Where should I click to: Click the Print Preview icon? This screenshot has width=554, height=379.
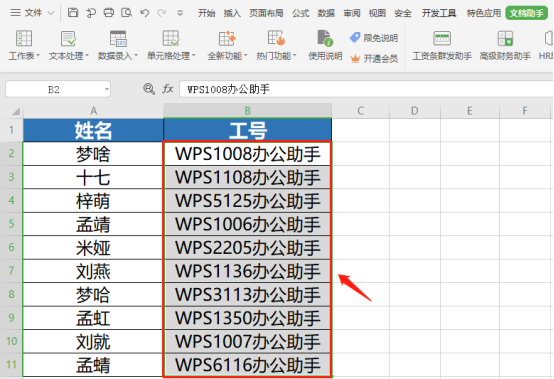coord(126,13)
